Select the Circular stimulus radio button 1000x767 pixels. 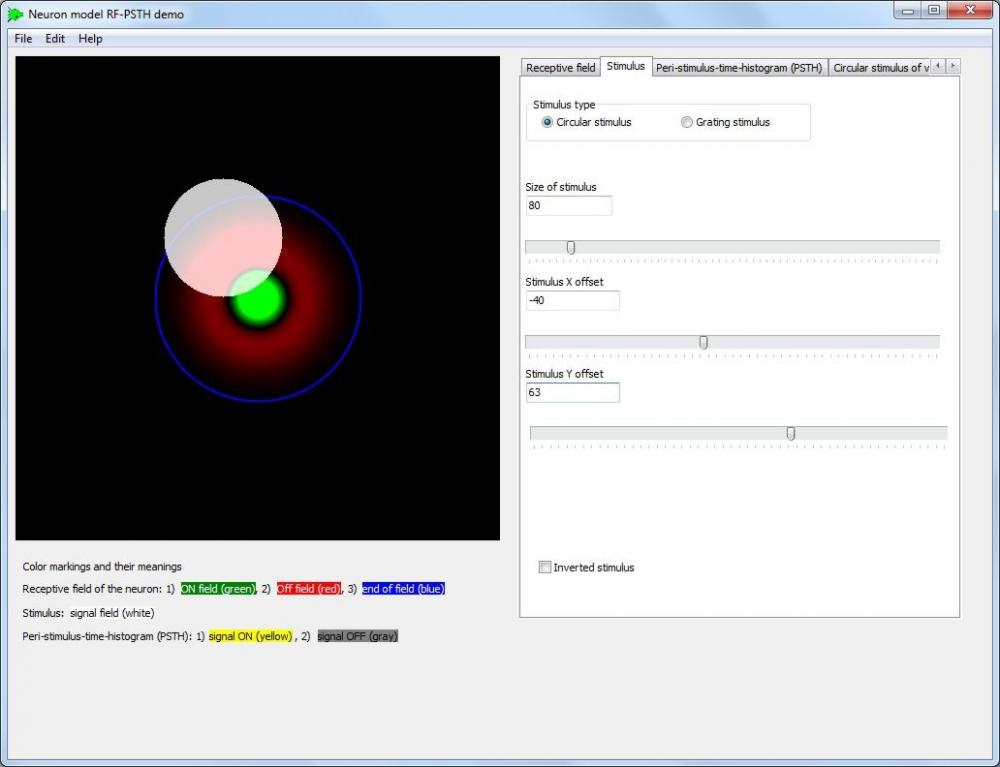[x=547, y=122]
